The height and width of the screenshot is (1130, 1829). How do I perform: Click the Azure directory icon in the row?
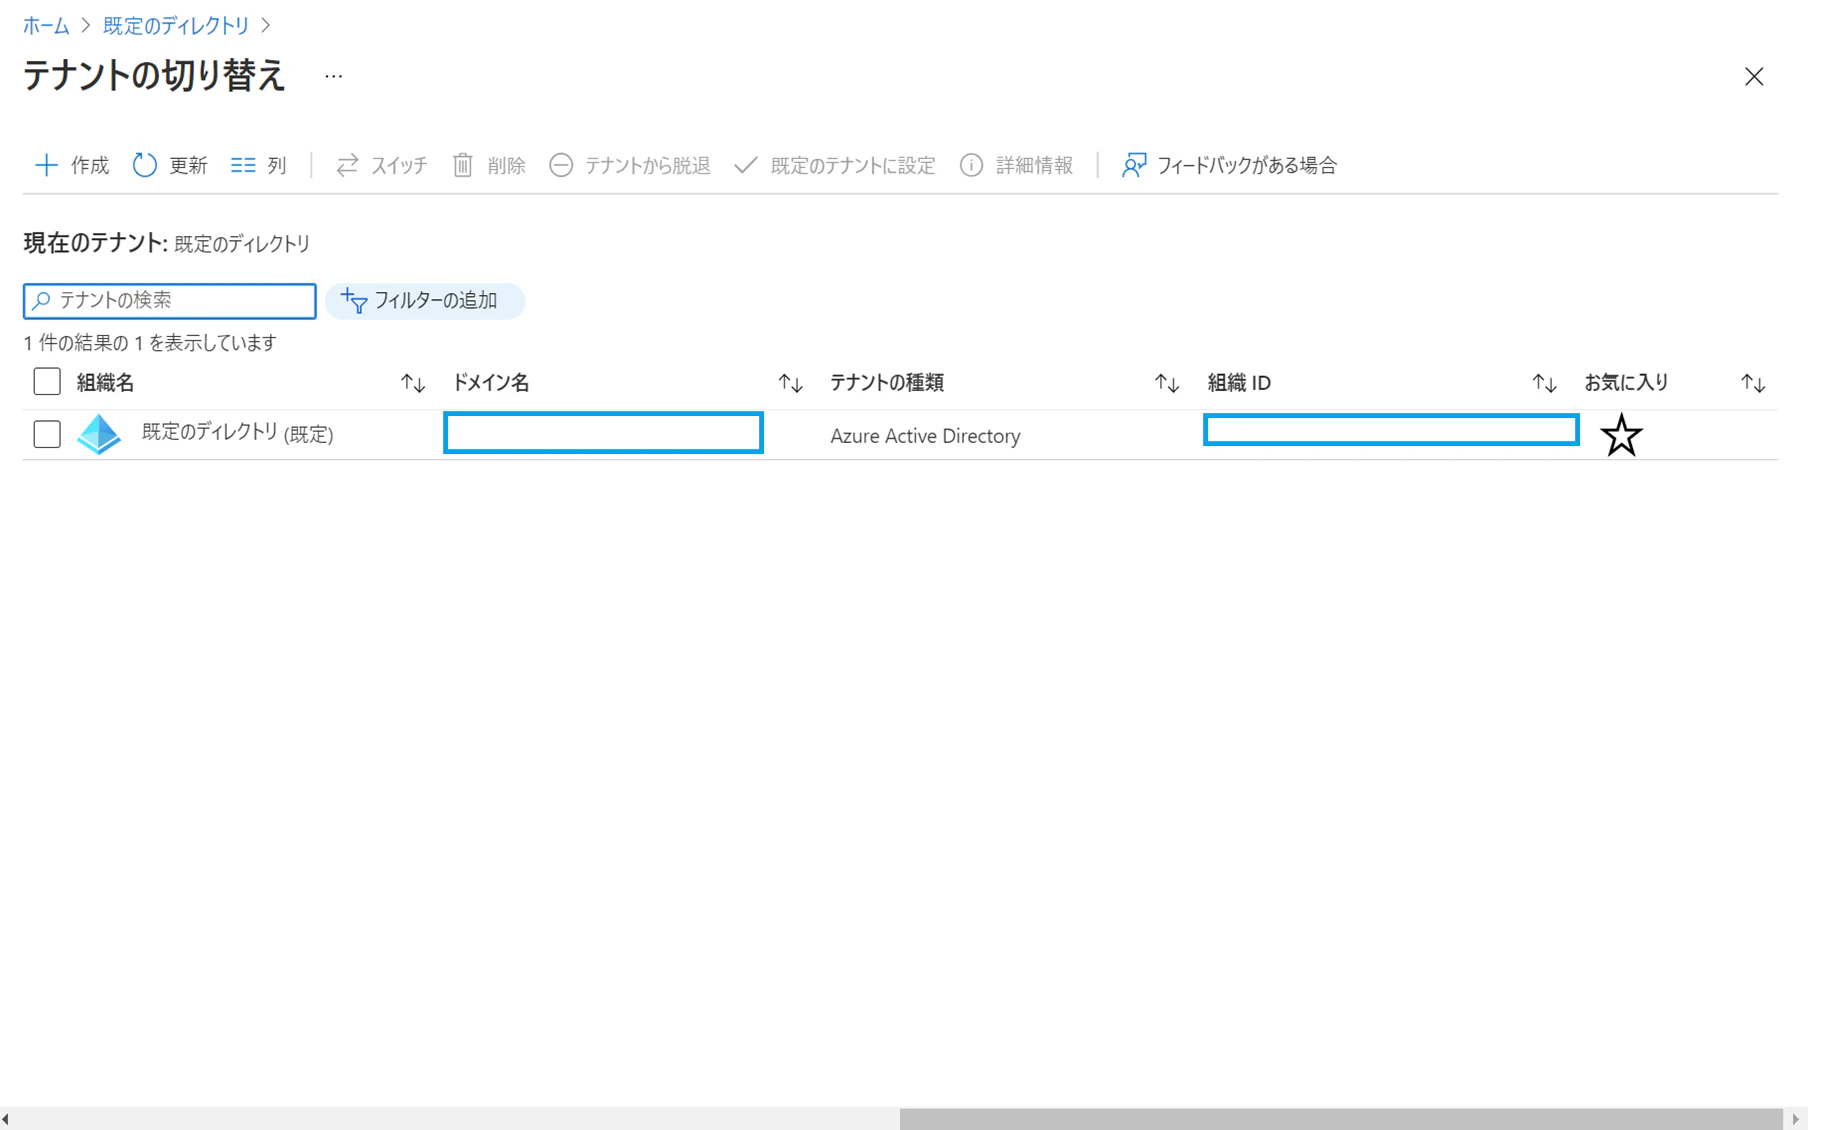tap(99, 434)
